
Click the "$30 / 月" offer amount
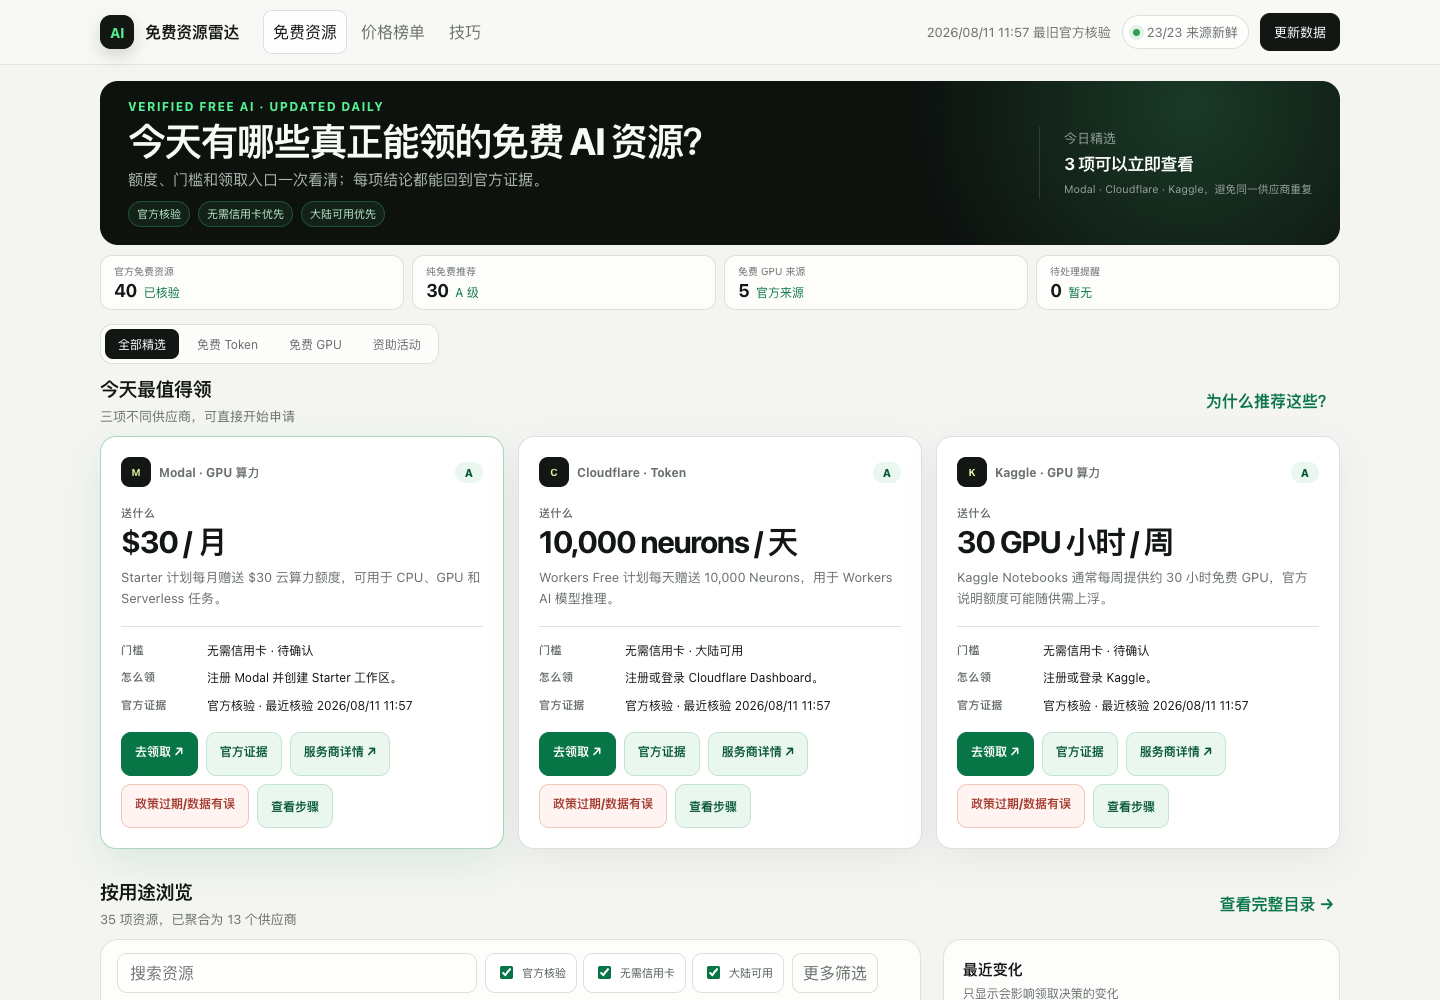173,543
